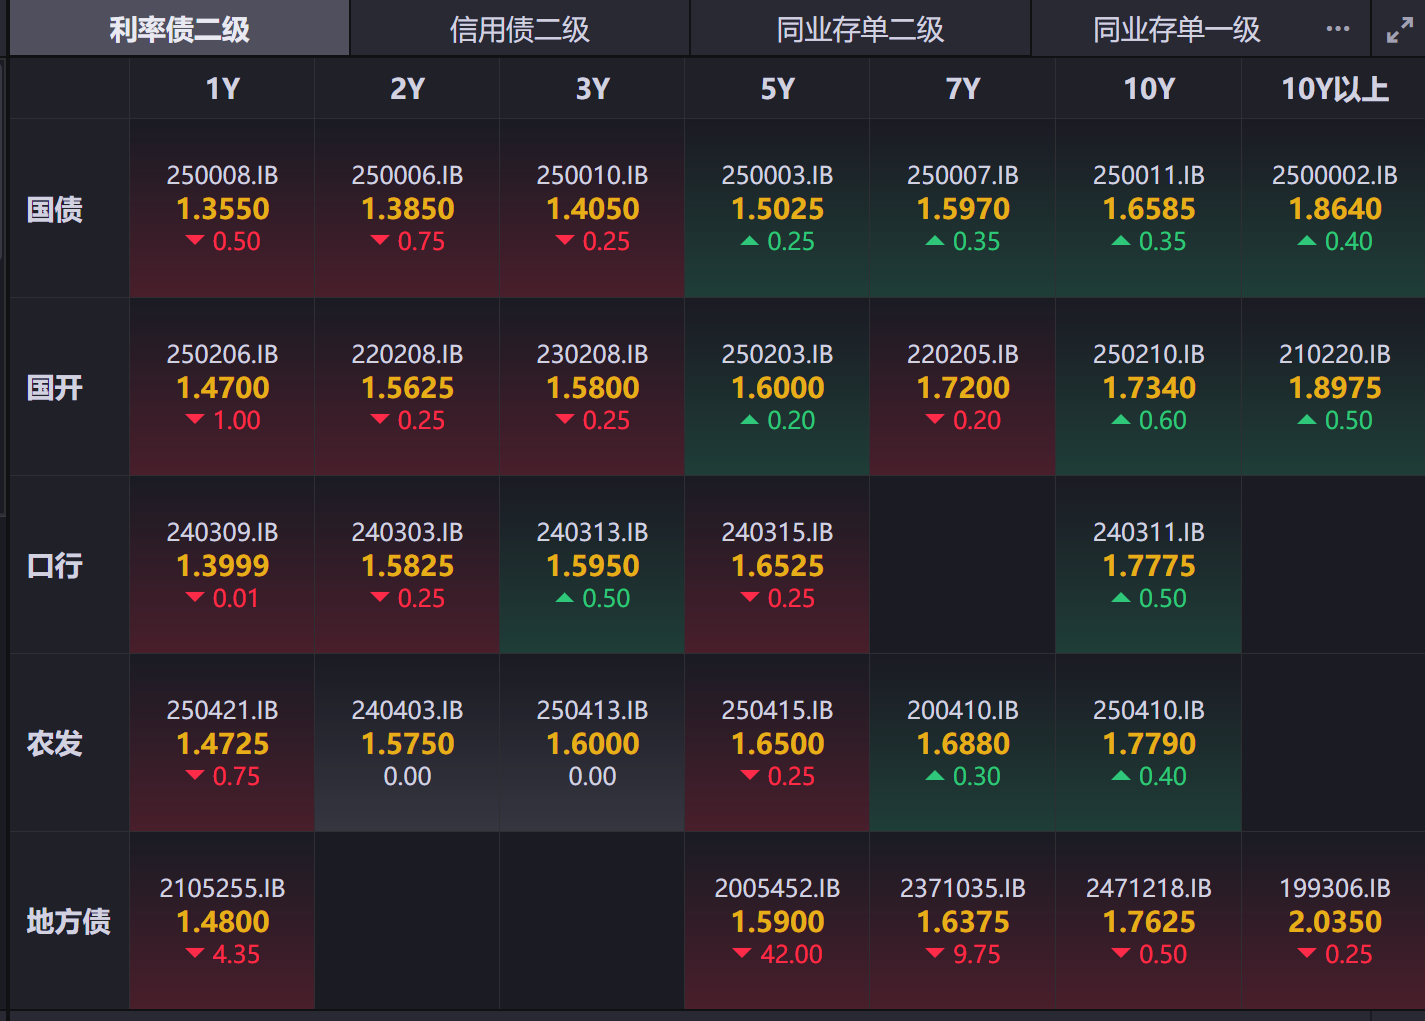Open bond 199306.IB cell
Screen dimensions: 1425x1021
click(1334, 921)
